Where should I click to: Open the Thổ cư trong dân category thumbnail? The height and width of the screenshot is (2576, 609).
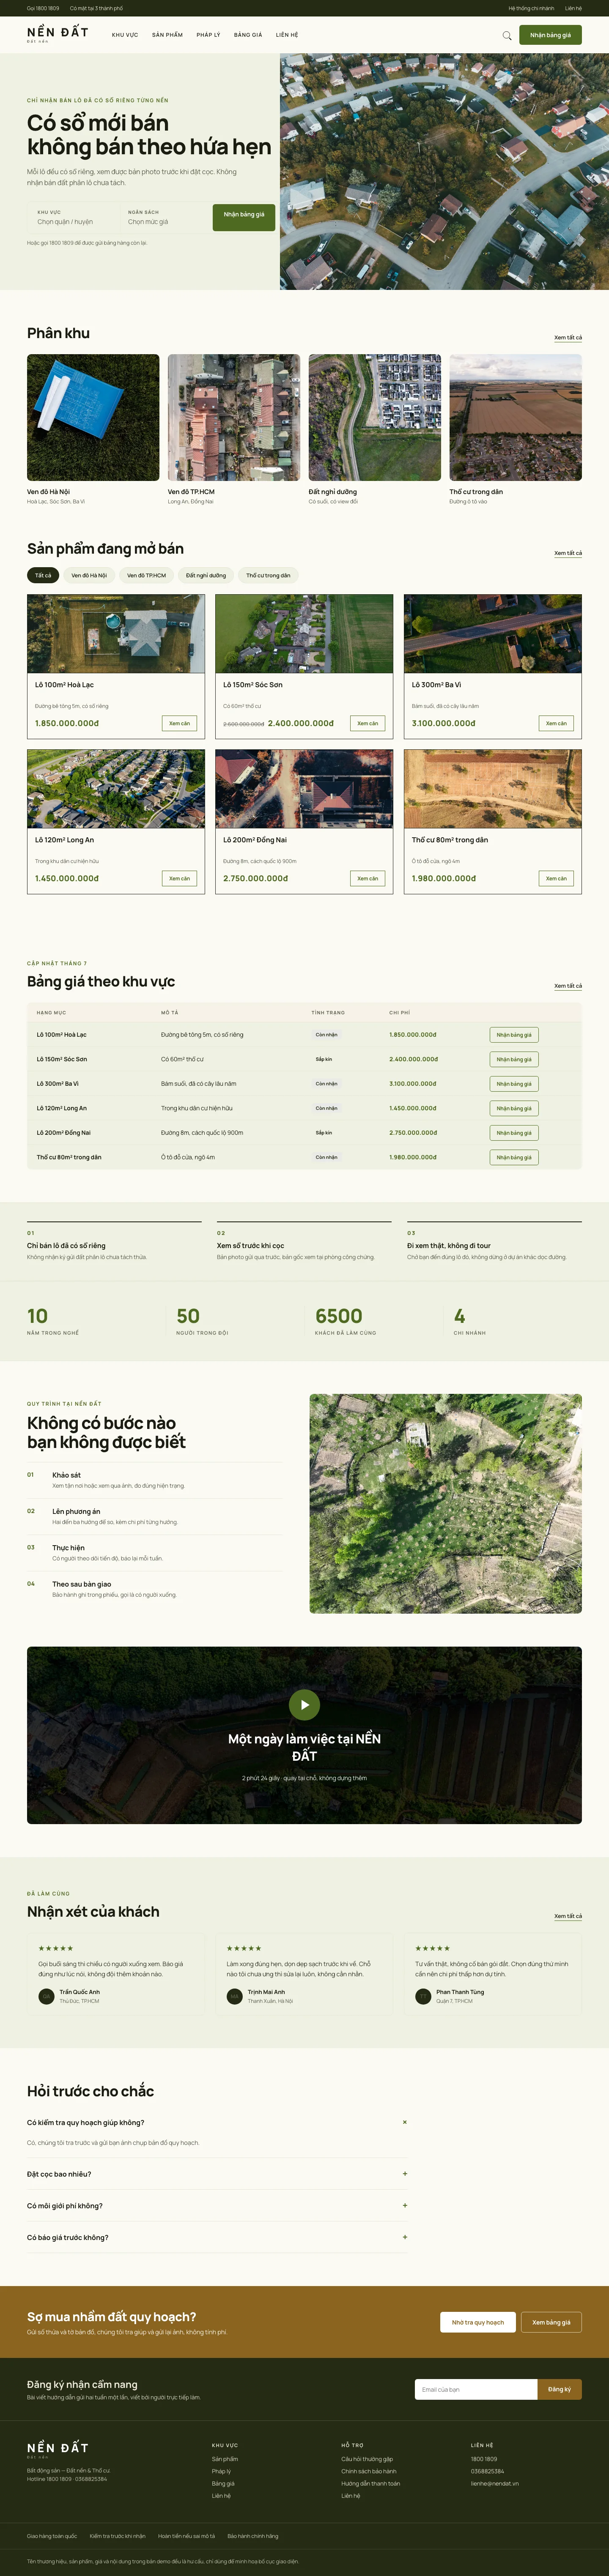pyautogui.click(x=515, y=417)
